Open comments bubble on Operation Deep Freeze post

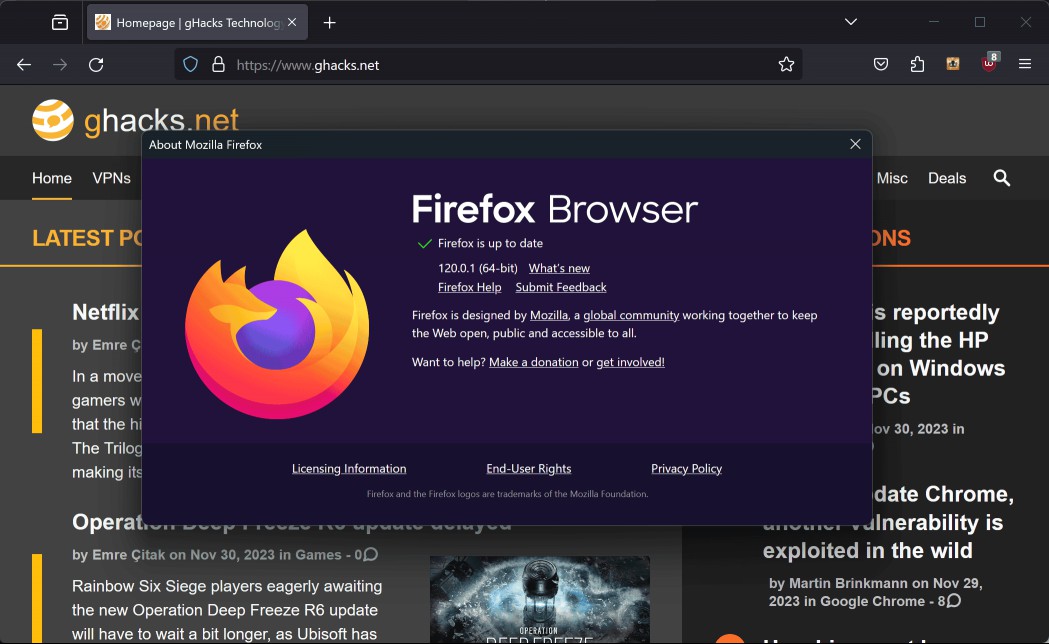[x=370, y=554]
